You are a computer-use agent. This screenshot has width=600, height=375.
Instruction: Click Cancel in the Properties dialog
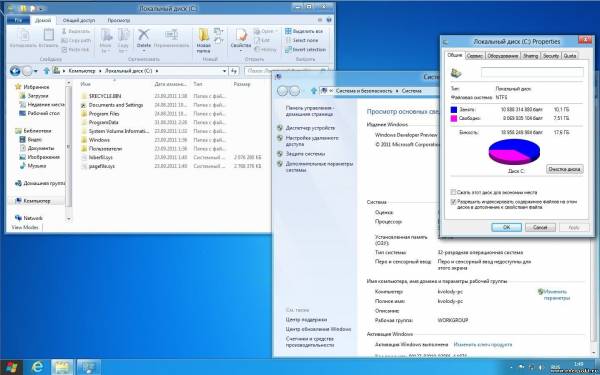coord(540,227)
